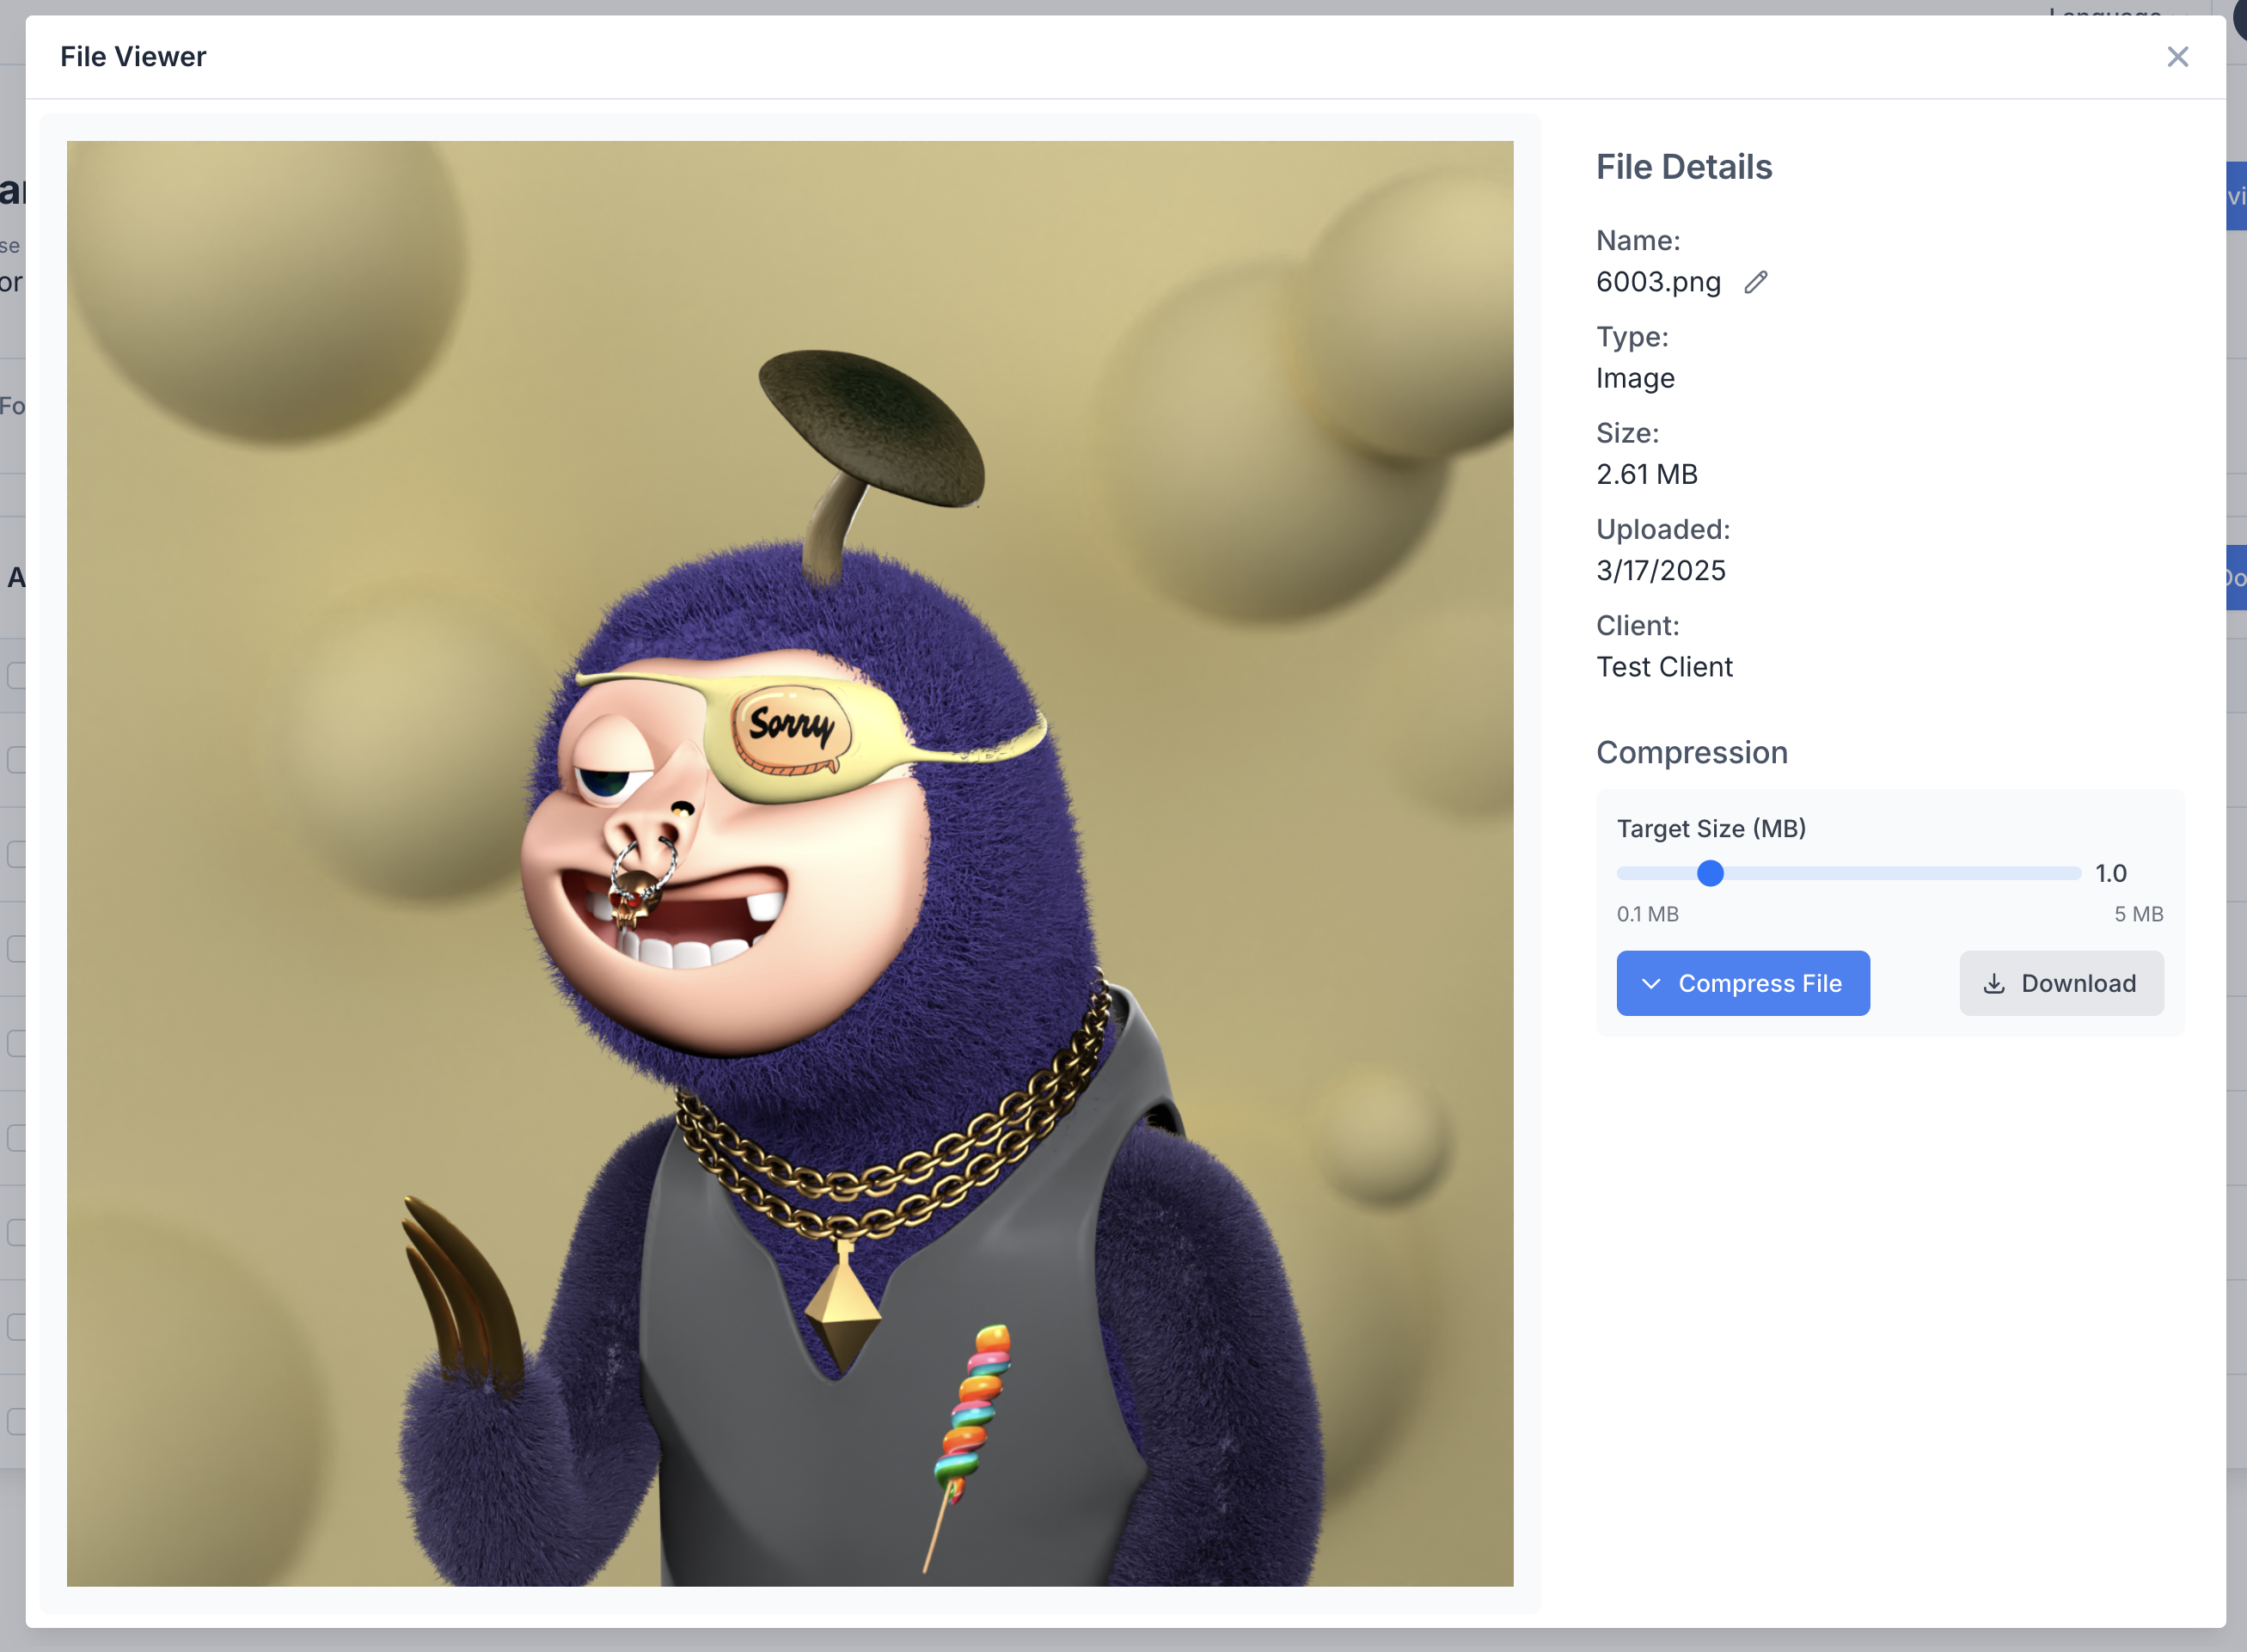Select the 3/17/2025 upload date

click(1661, 570)
